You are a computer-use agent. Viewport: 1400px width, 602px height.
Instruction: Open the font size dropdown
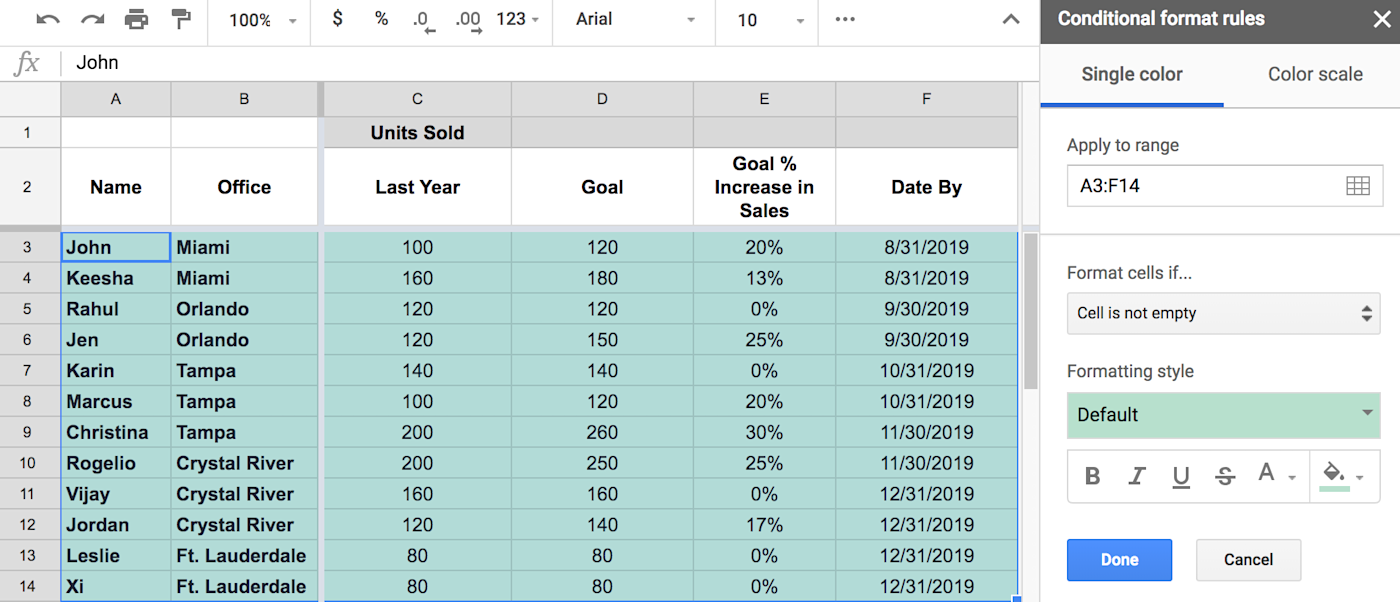click(x=766, y=19)
